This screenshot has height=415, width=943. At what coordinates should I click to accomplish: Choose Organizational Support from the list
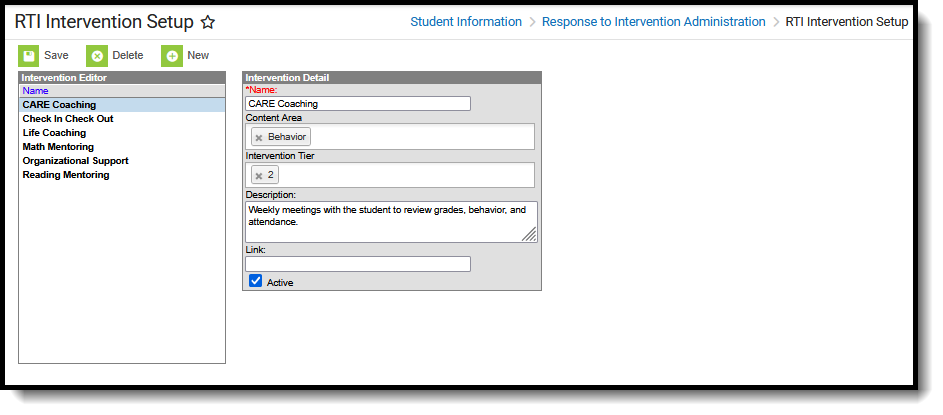(x=75, y=161)
